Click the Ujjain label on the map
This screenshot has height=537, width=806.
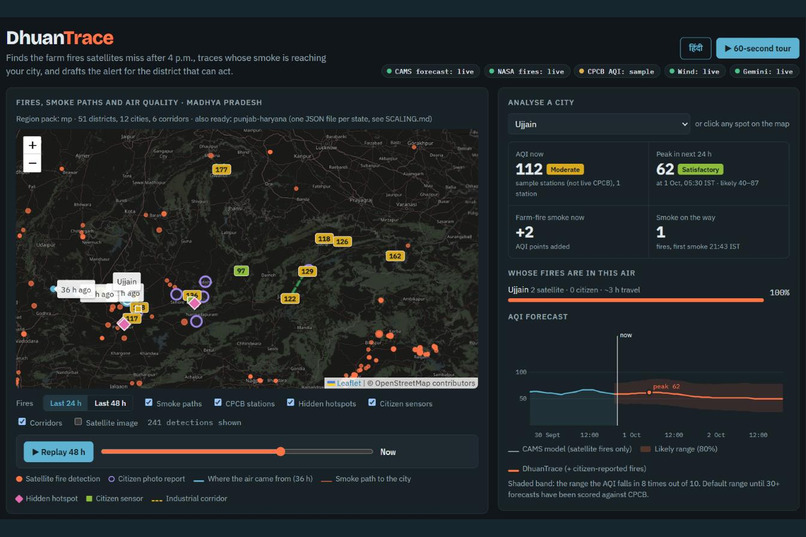(126, 281)
